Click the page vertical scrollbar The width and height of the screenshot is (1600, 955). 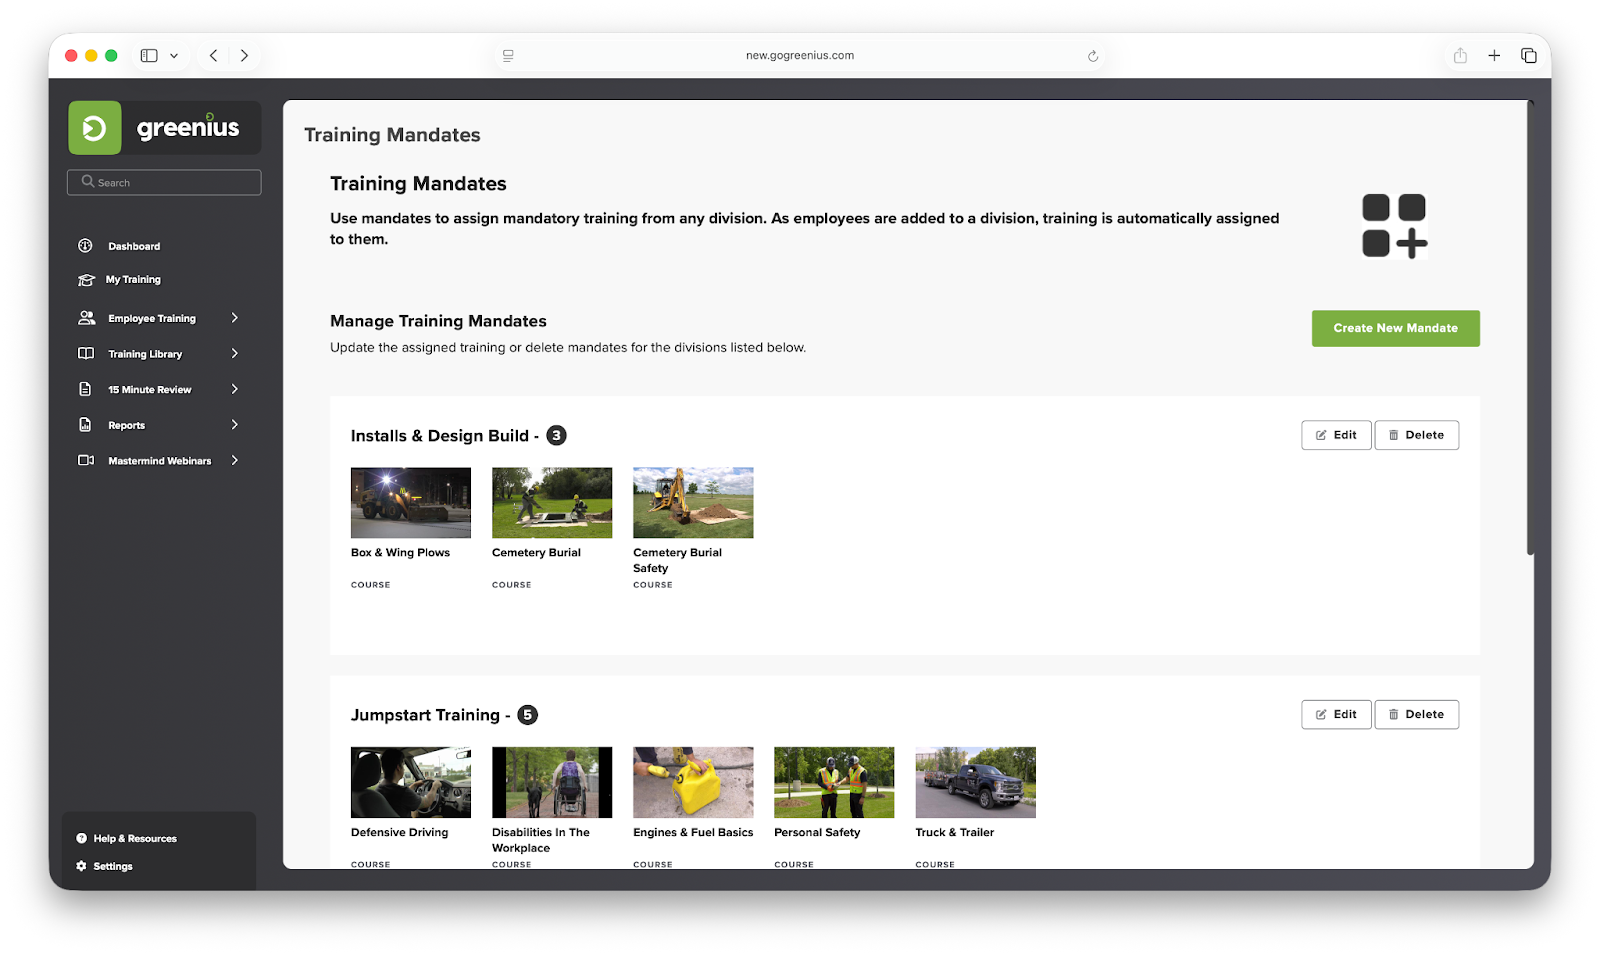1530,328
